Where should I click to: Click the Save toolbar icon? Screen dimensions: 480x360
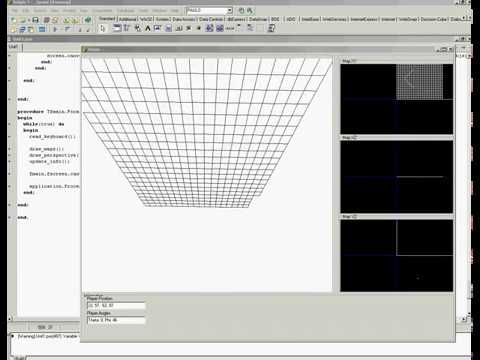pyautogui.click(x=35, y=20)
